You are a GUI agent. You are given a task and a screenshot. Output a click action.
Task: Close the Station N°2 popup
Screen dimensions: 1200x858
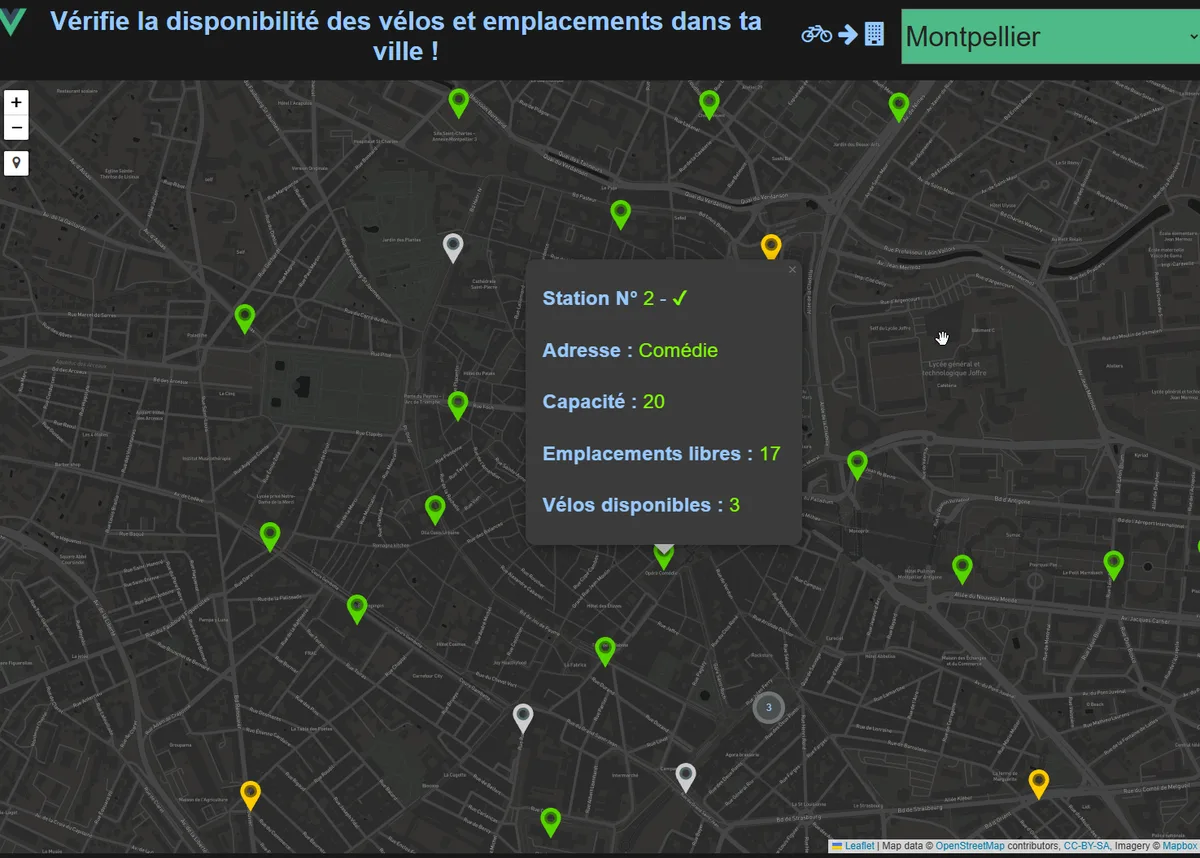pos(791,270)
